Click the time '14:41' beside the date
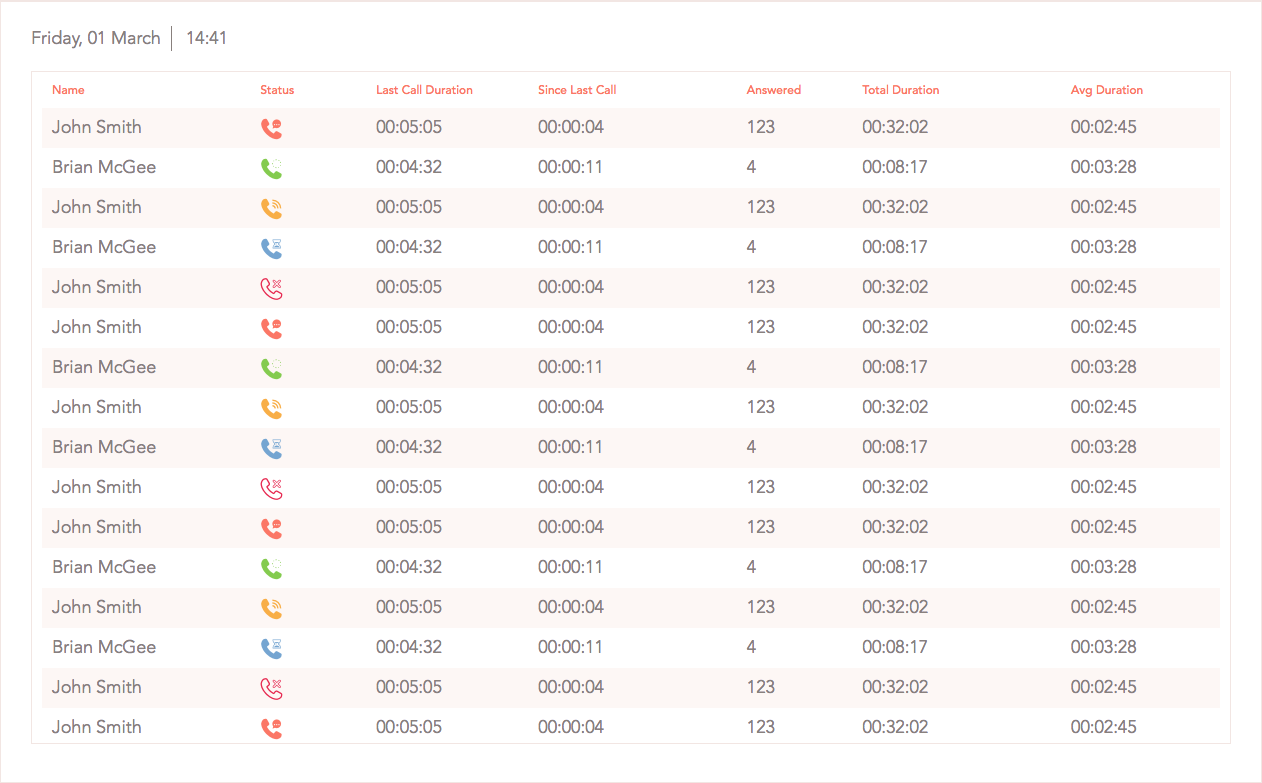The image size is (1262, 783). (206, 38)
